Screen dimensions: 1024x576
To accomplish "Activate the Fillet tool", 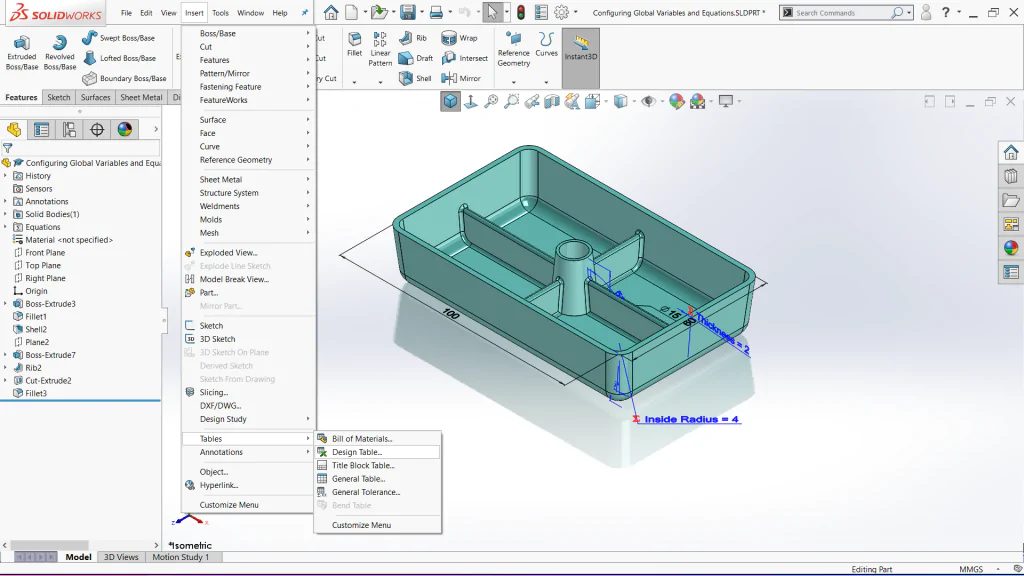I will click(x=355, y=44).
